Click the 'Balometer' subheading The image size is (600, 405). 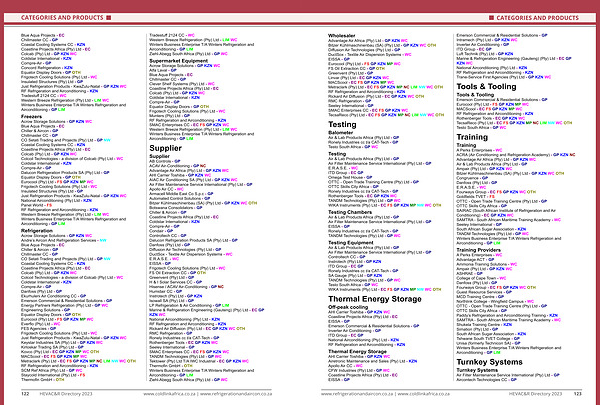pos(341,132)
